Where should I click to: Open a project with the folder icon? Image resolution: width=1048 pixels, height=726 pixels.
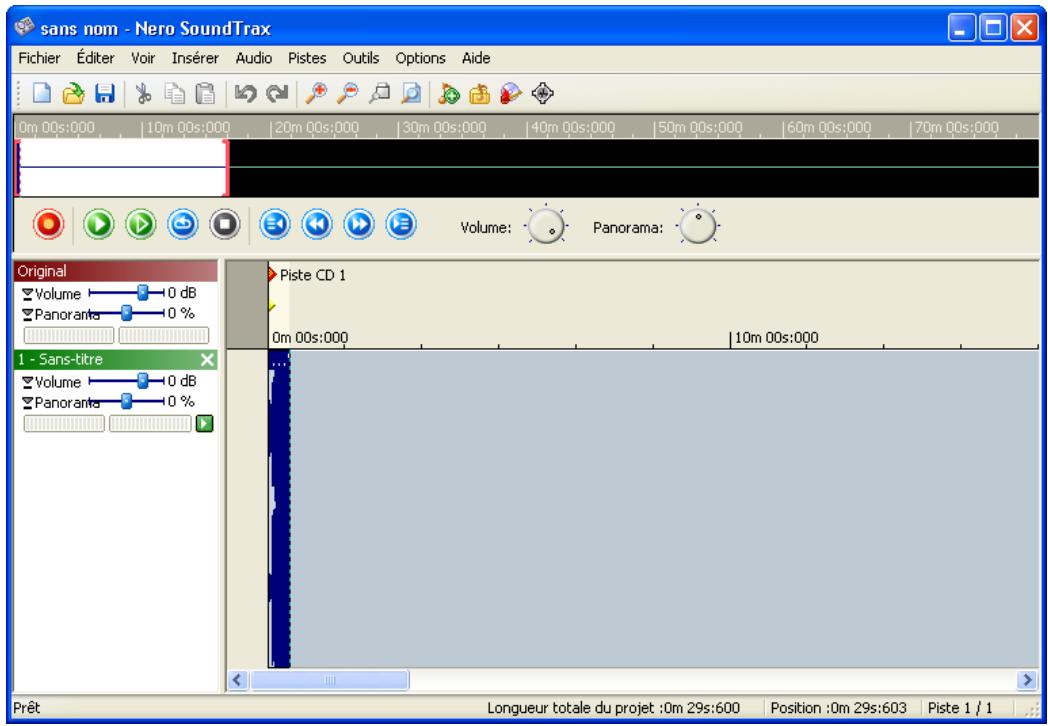click(73, 93)
